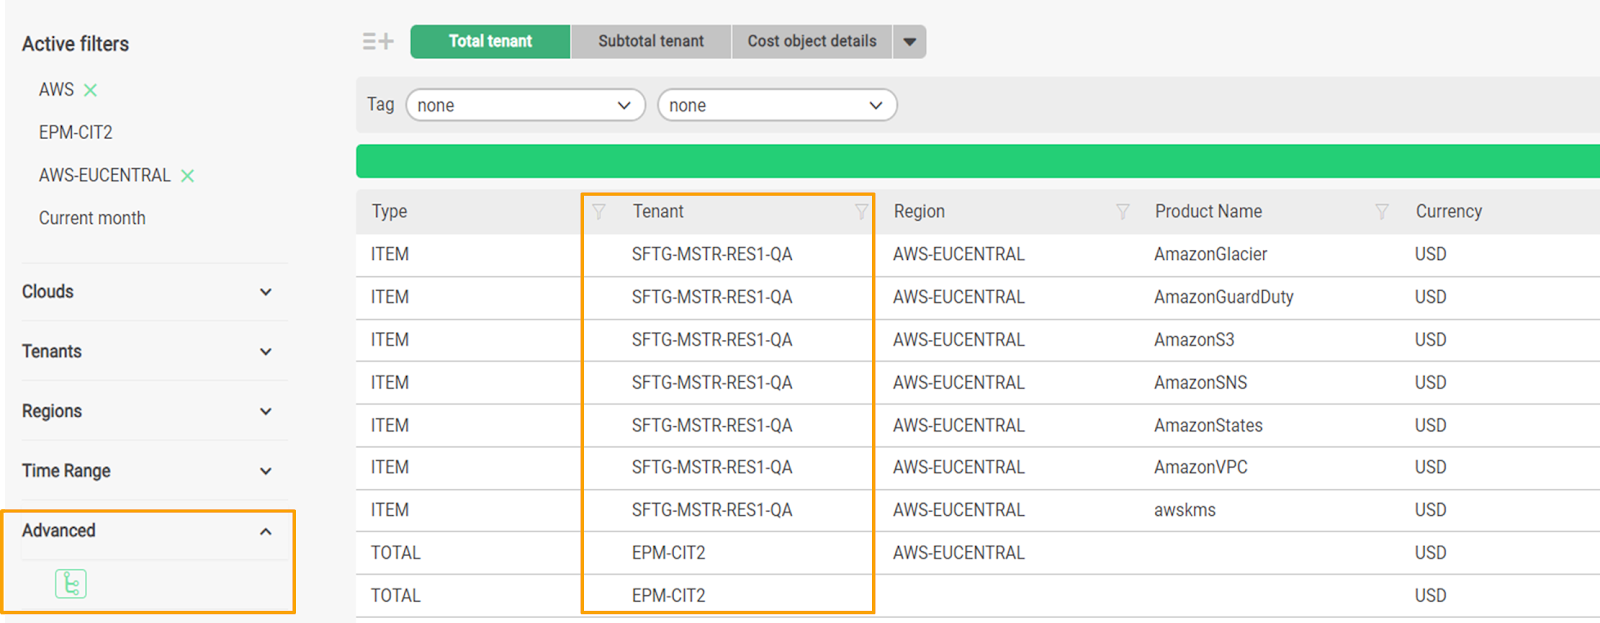The width and height of the screenshot is (1600, 623).
Task: Remove the AWS-EUCENTRAL active filter
Action: coord(187,176)
